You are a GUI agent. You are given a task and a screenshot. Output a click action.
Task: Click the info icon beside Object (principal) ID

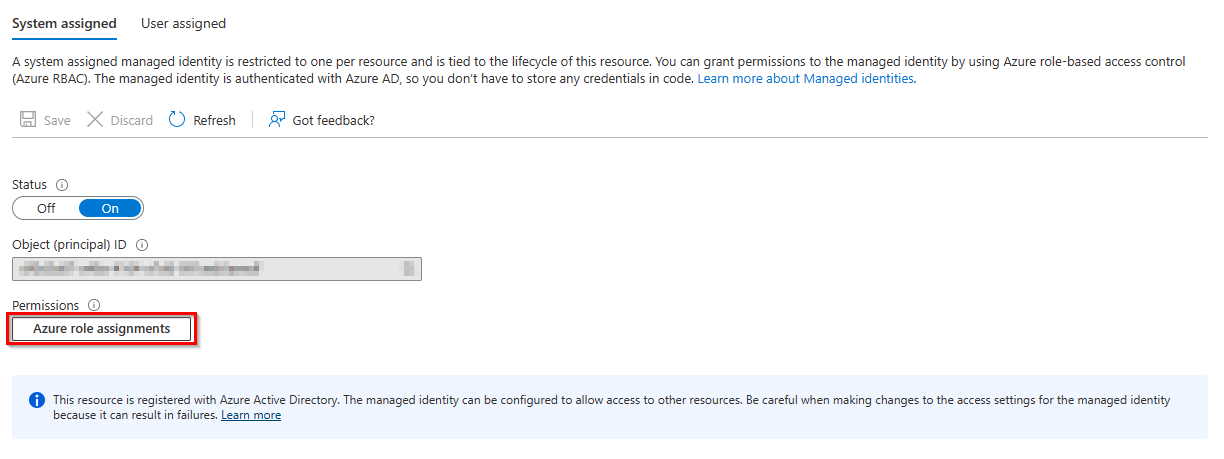coord(142,245)
